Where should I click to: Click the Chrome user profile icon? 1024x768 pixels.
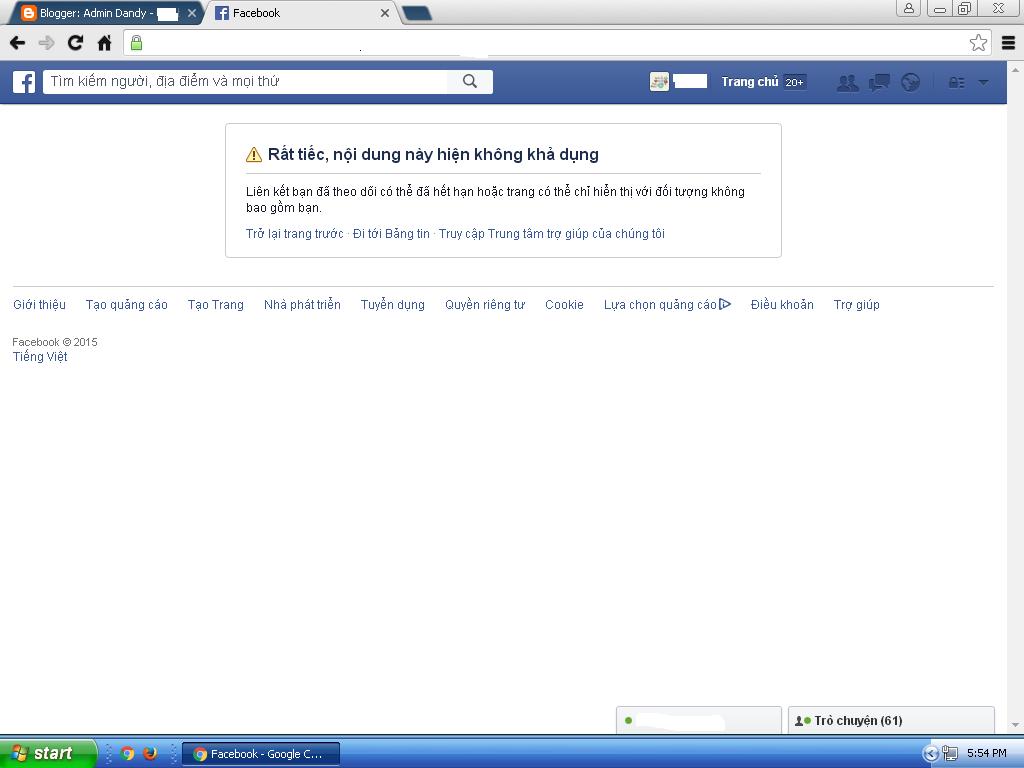pyautogui.click(x=908, y=8)
